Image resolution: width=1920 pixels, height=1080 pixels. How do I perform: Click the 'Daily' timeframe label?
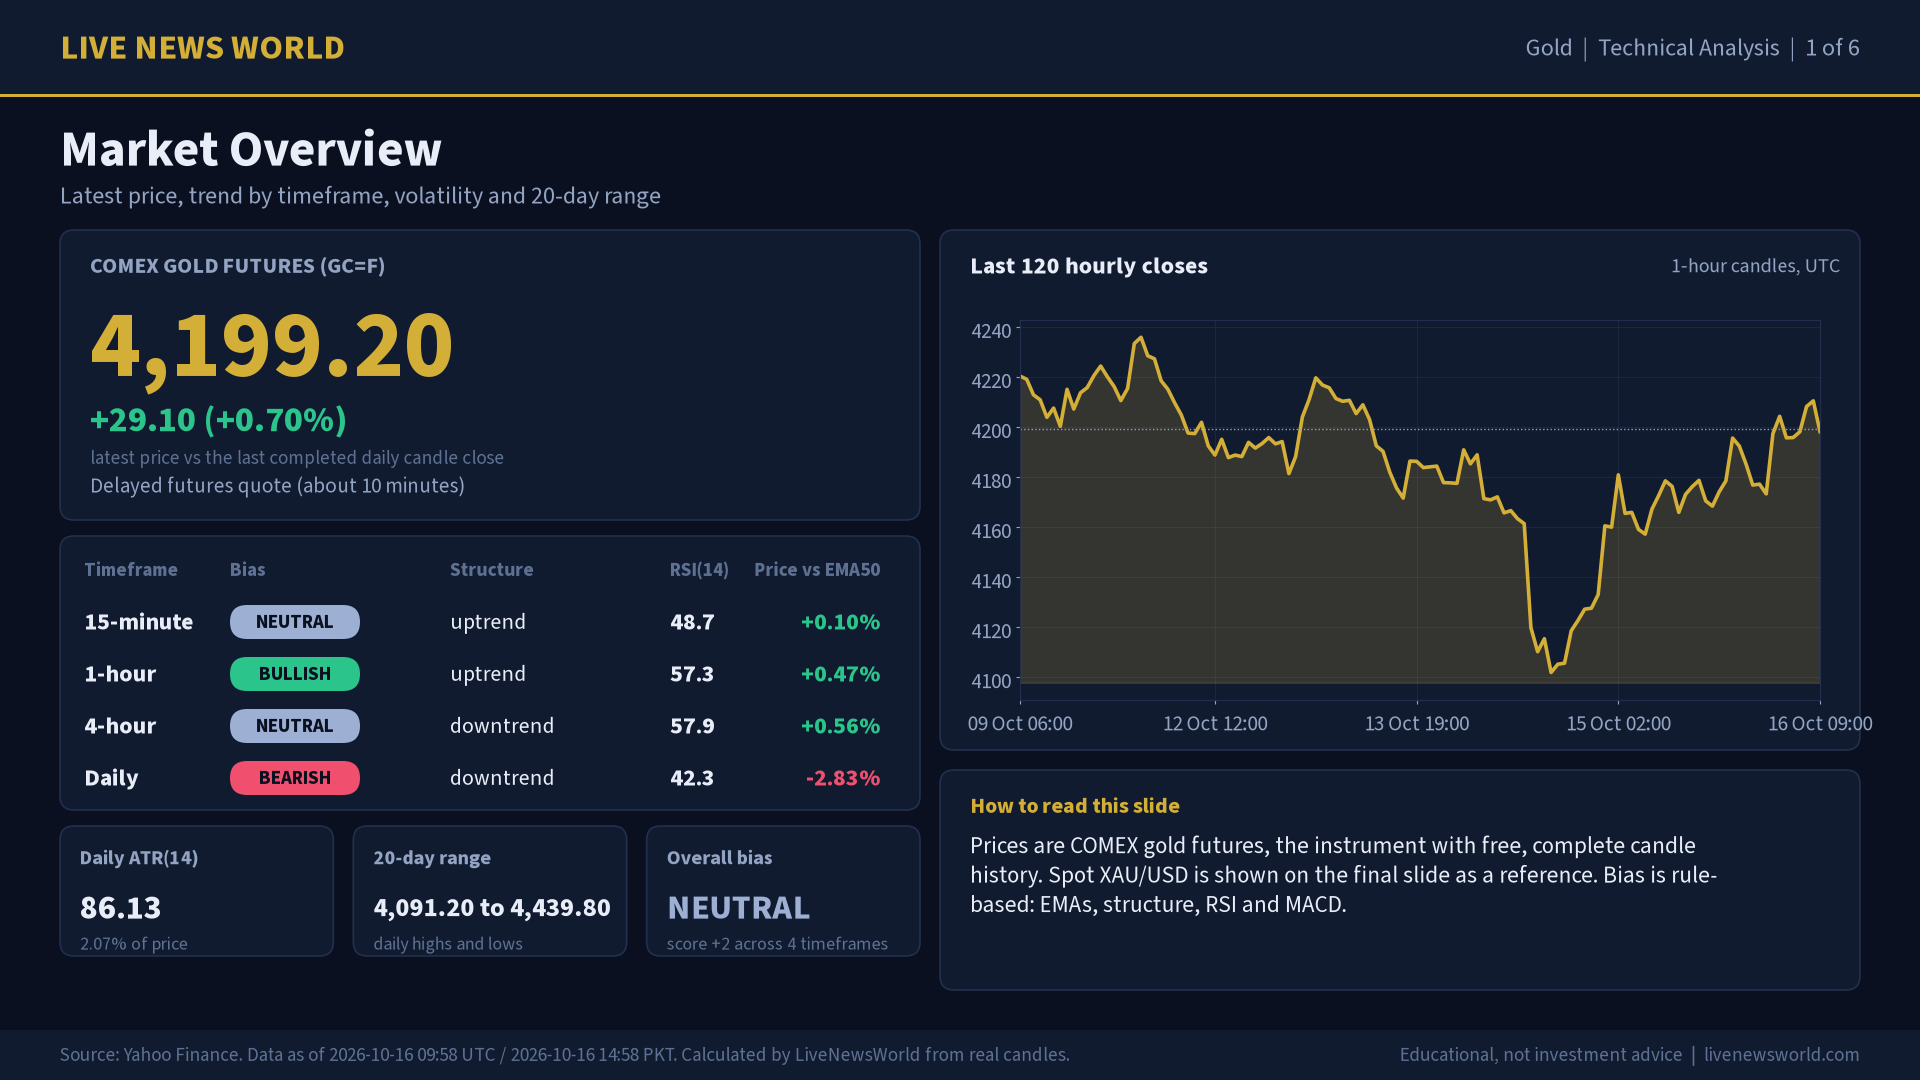click(111, 778)
